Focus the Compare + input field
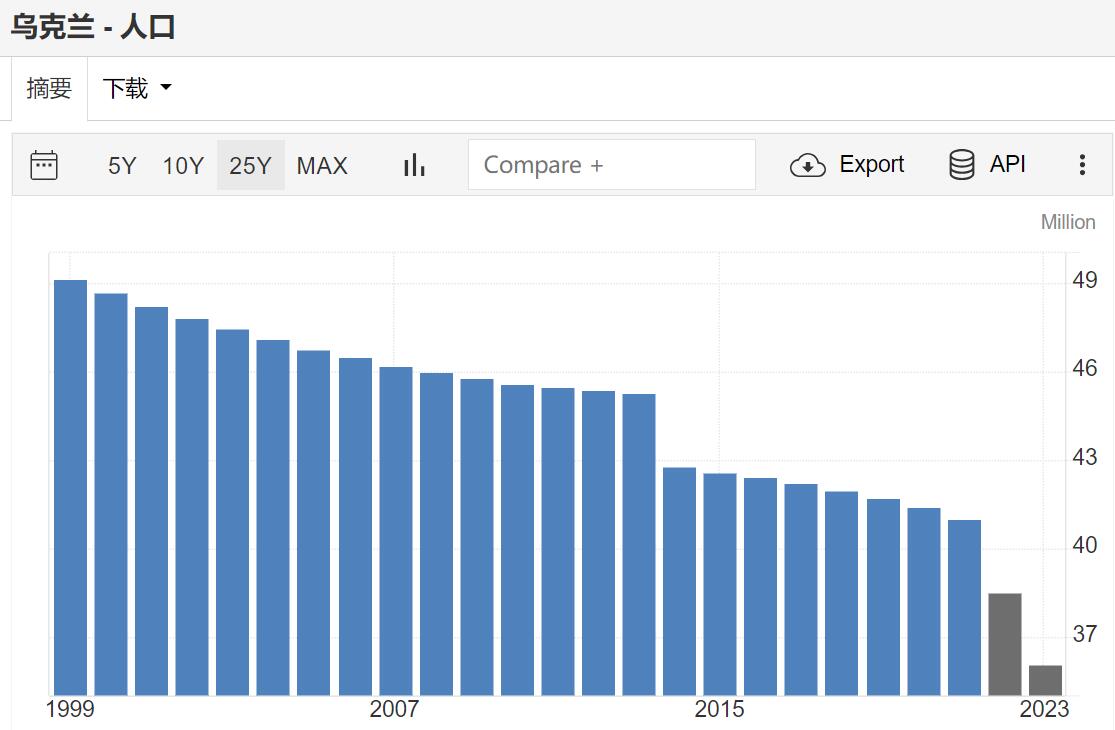The width and height of the screenshot is (1115, 730). 612,165
